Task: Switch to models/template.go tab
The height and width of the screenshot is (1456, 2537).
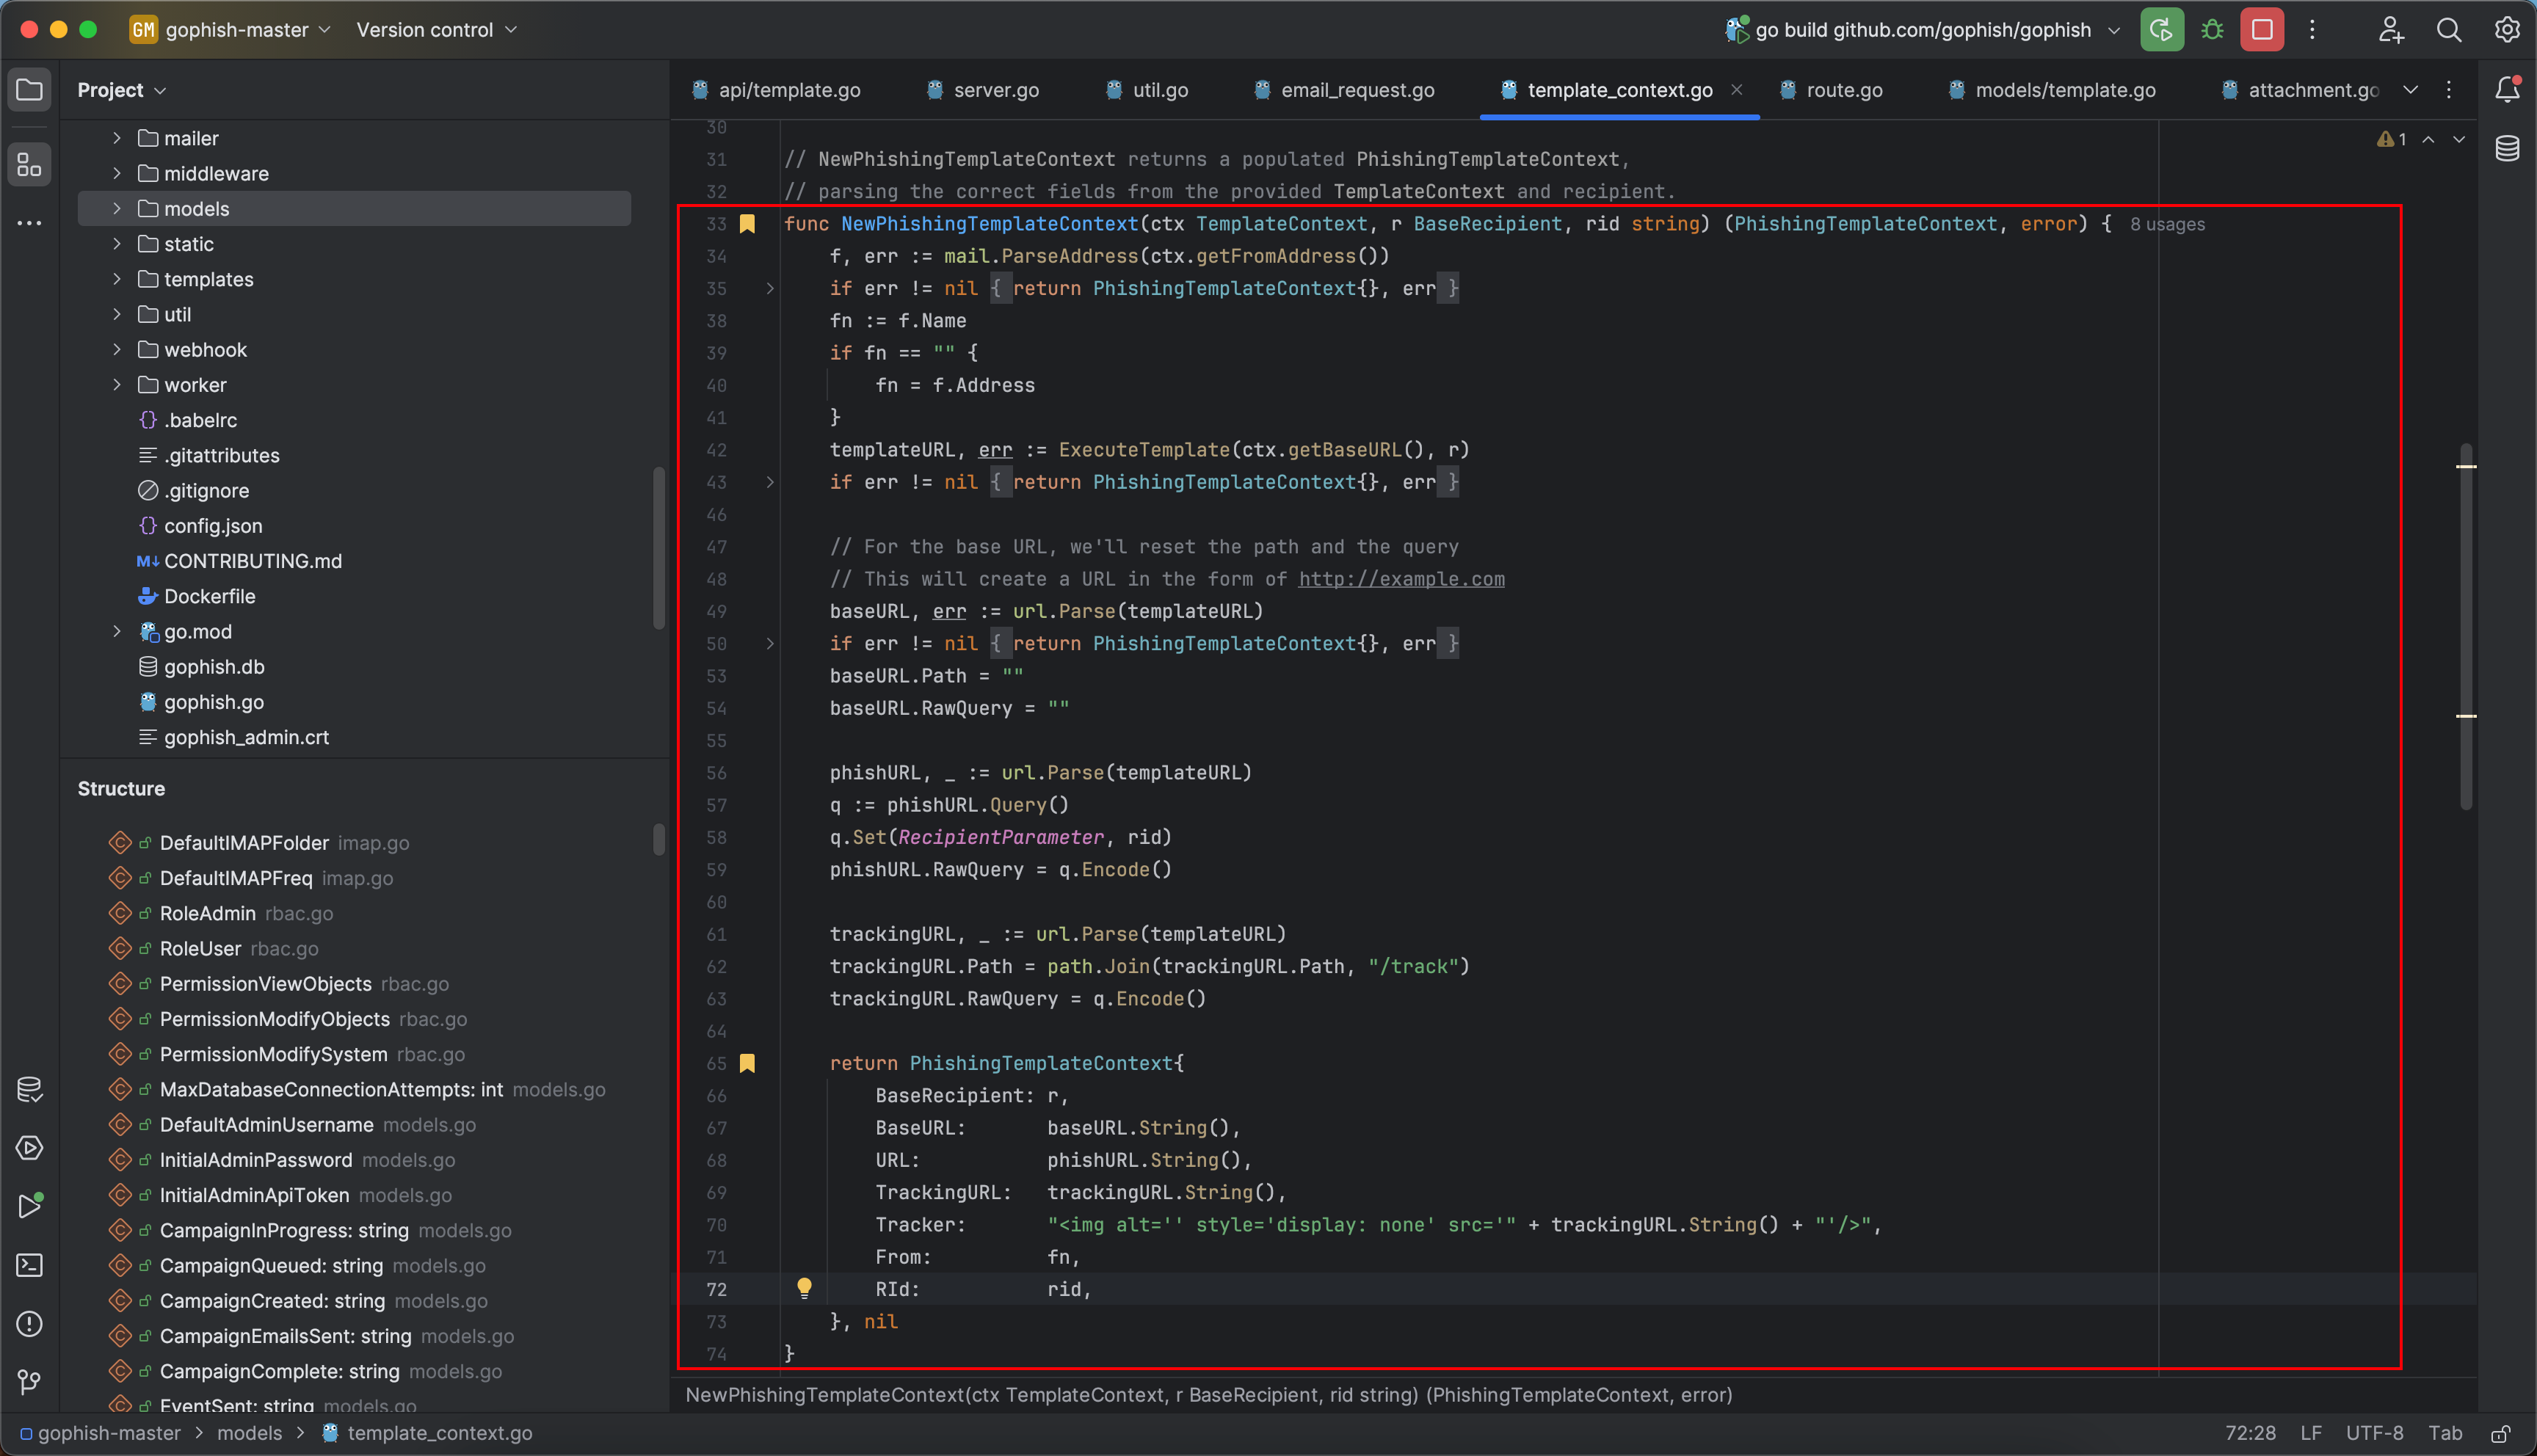Action: coord(2052,90)
